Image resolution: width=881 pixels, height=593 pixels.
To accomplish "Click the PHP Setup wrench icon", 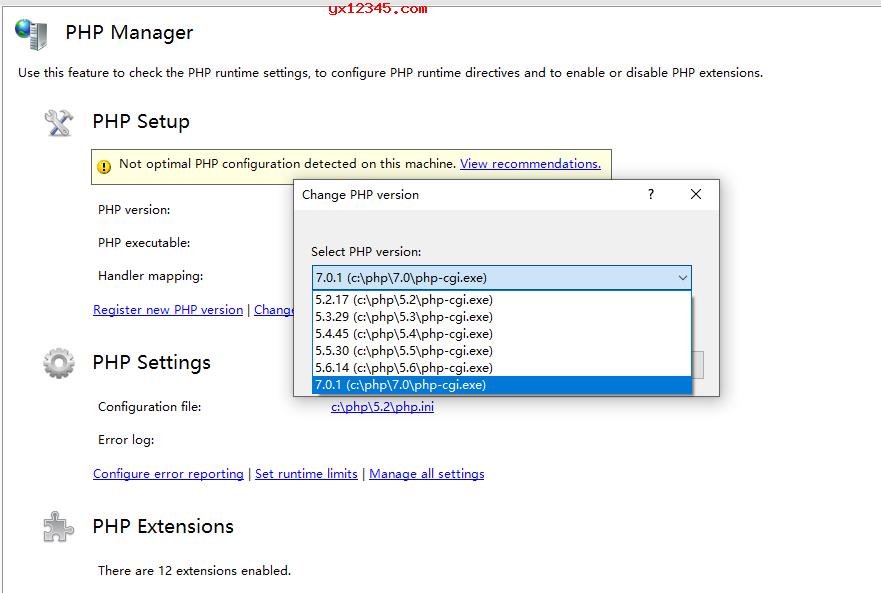I will pyautogui.click(x=57, y=121).
